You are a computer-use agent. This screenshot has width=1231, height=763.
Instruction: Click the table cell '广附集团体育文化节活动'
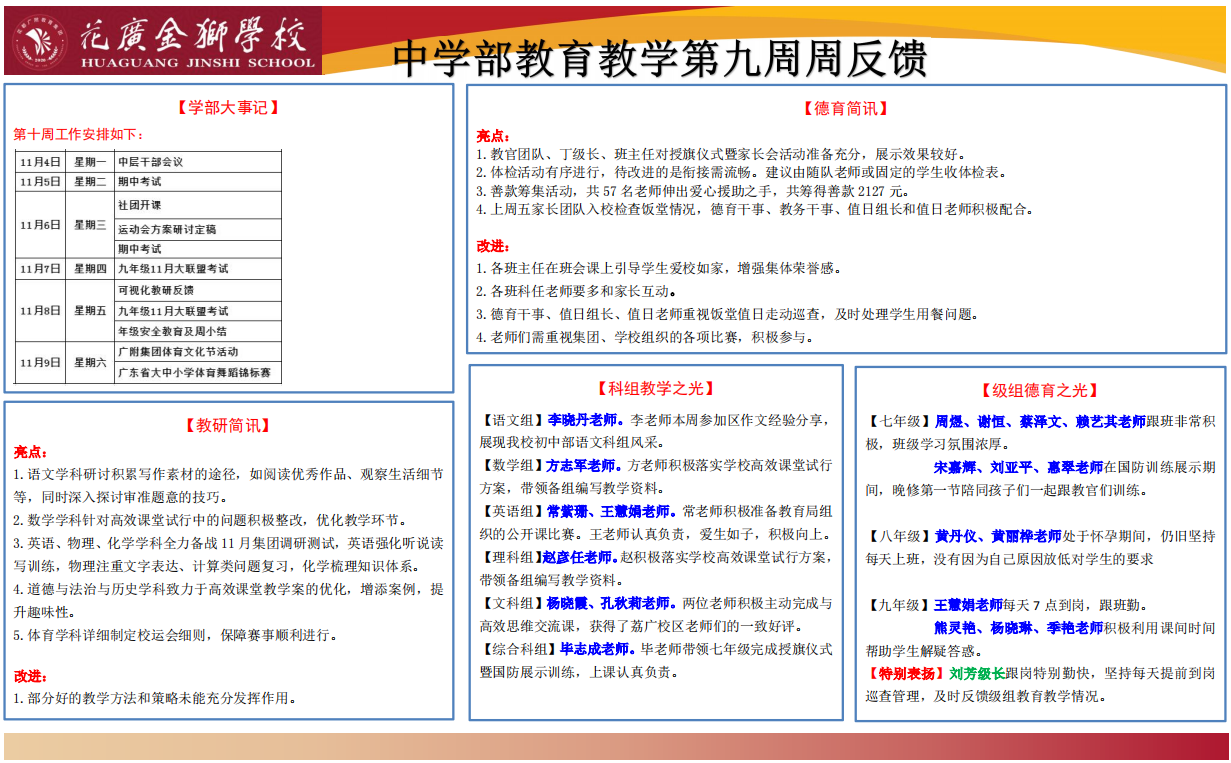point(197,352)
